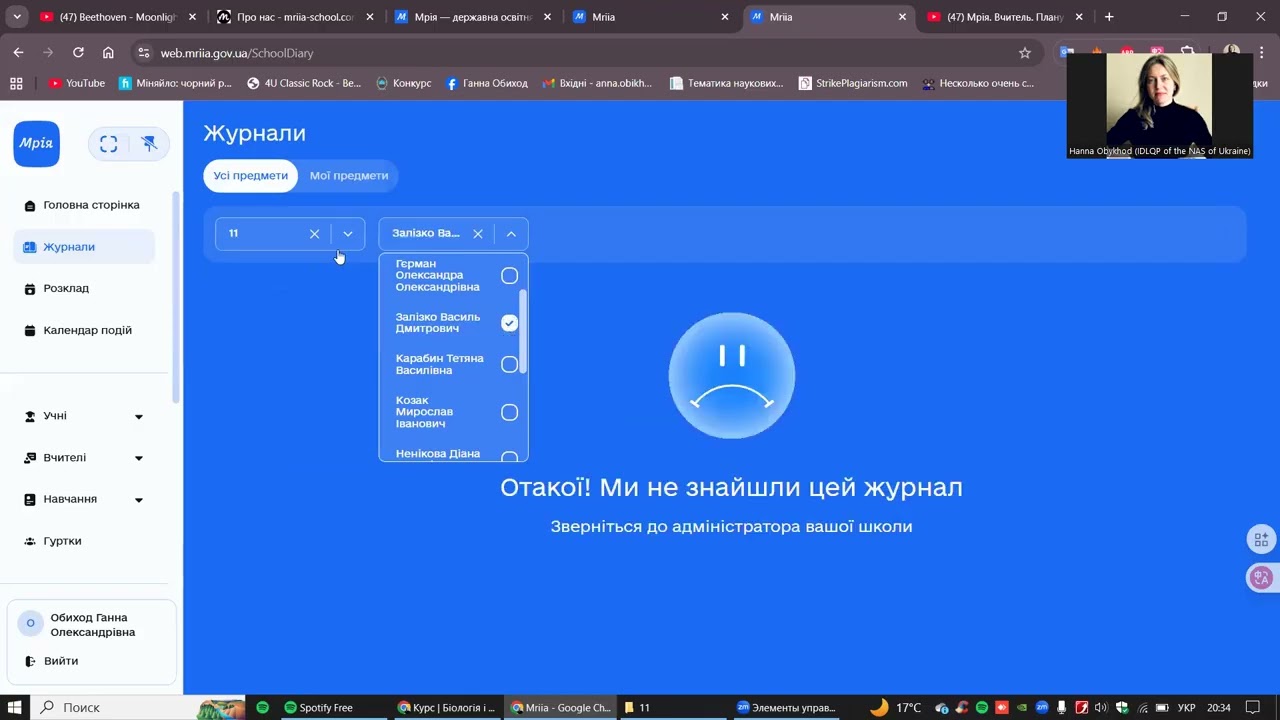Reload the page in Chrome
Screen dimensions: 1280x720
[78, 53]
